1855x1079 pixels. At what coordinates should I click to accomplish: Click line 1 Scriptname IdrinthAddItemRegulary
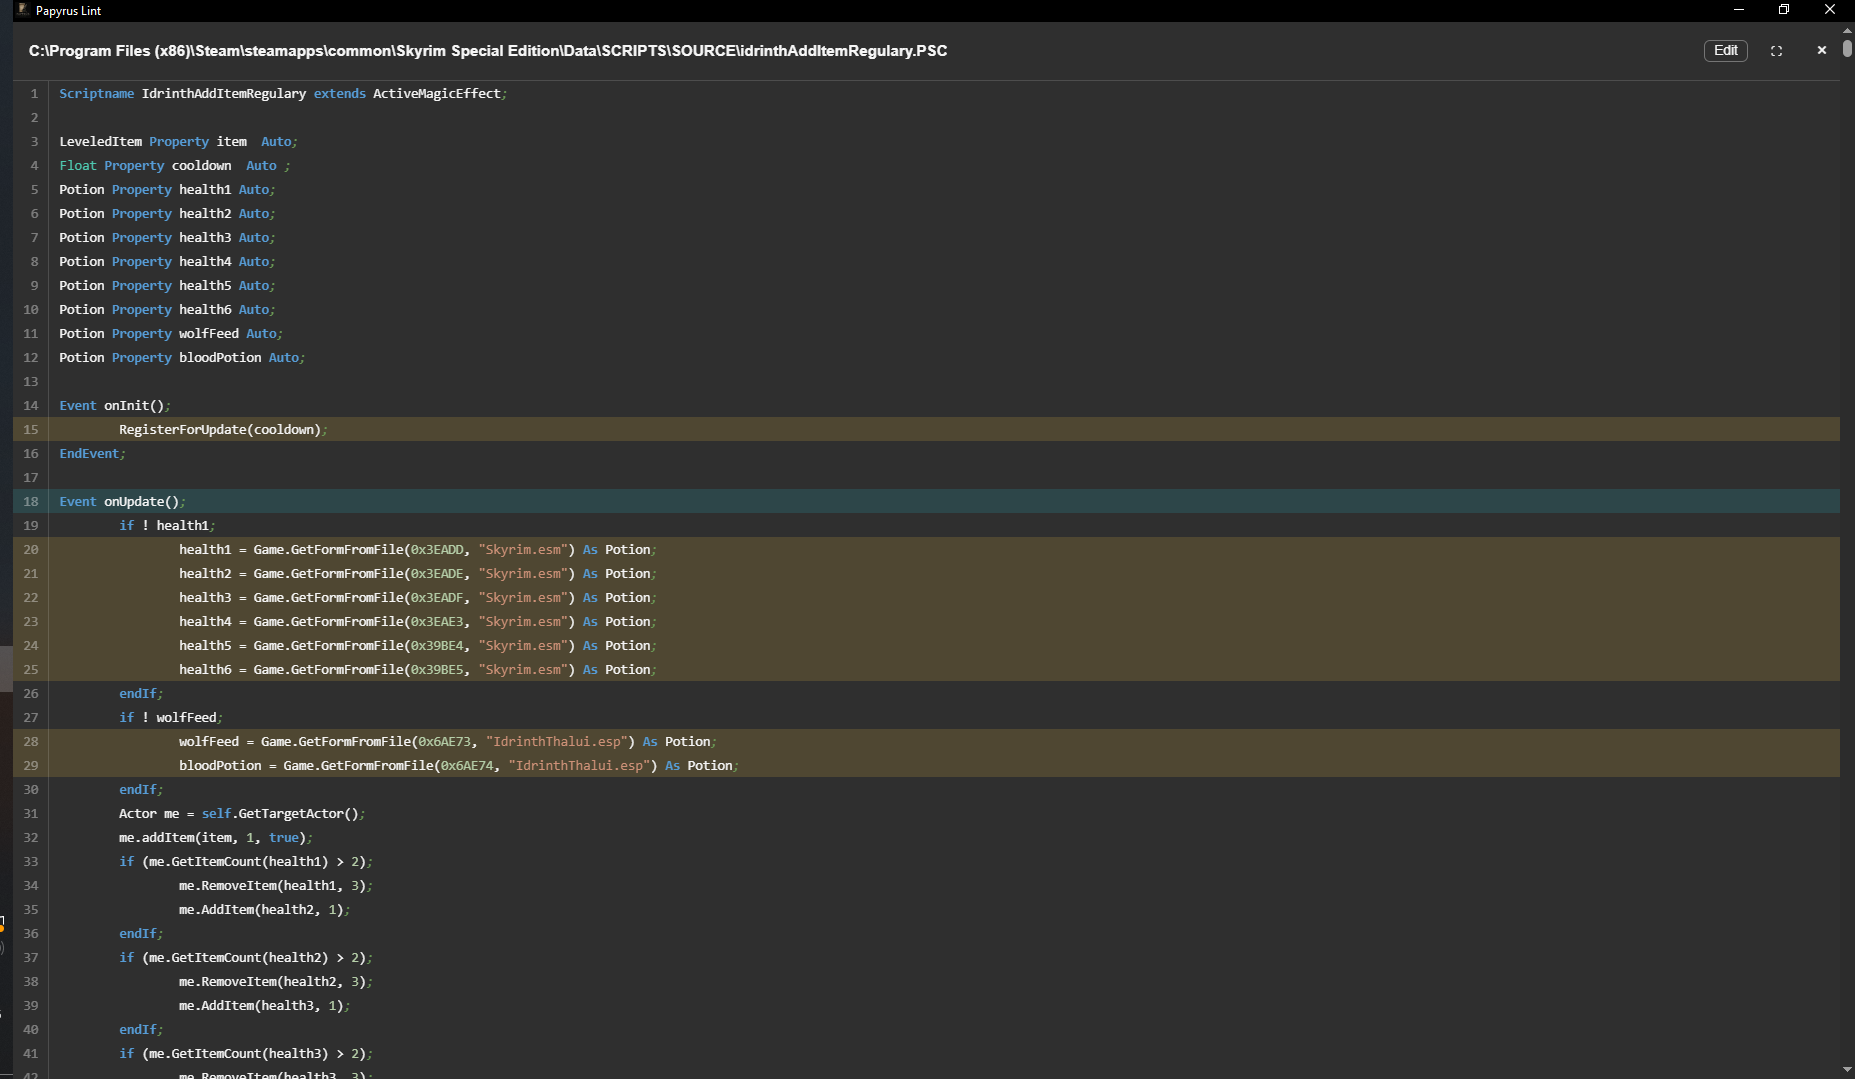coord(283,93)
